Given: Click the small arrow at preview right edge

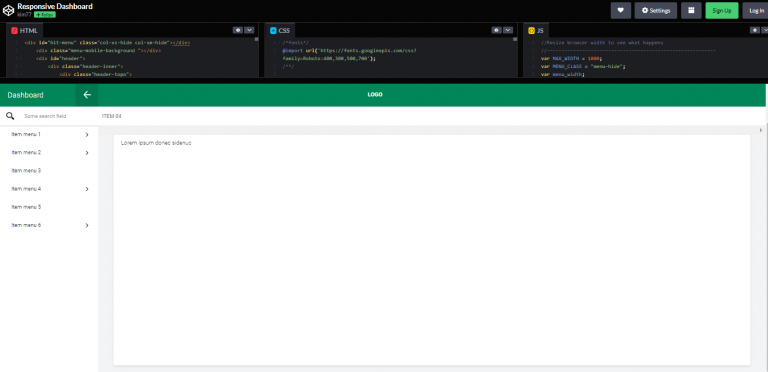Looking at the screenshot, I should pos(761,130).
